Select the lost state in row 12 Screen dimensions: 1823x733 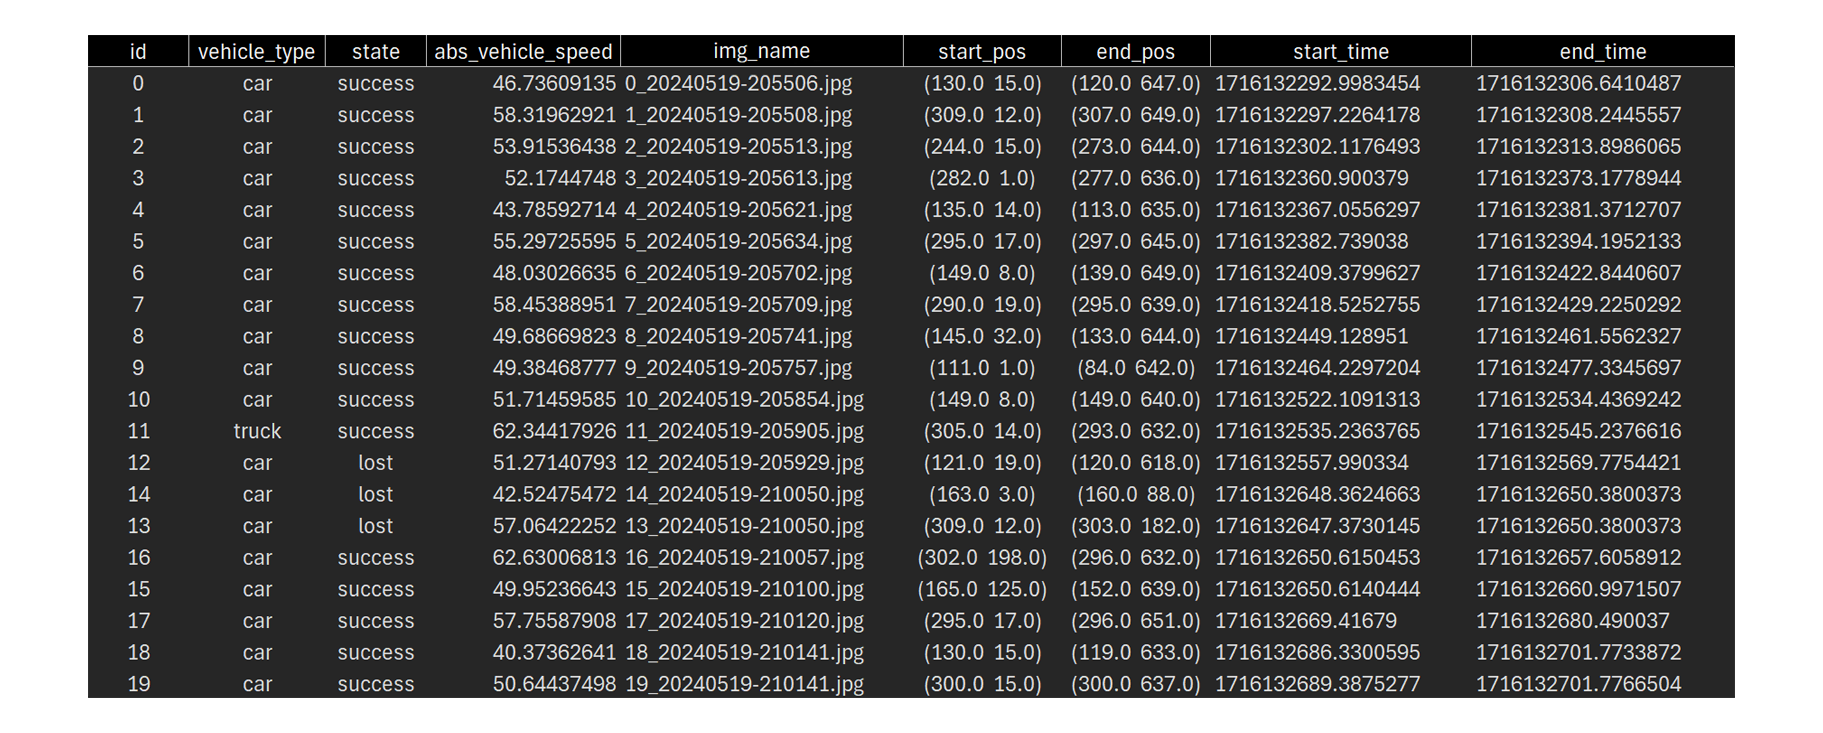[x=376, y=463]
